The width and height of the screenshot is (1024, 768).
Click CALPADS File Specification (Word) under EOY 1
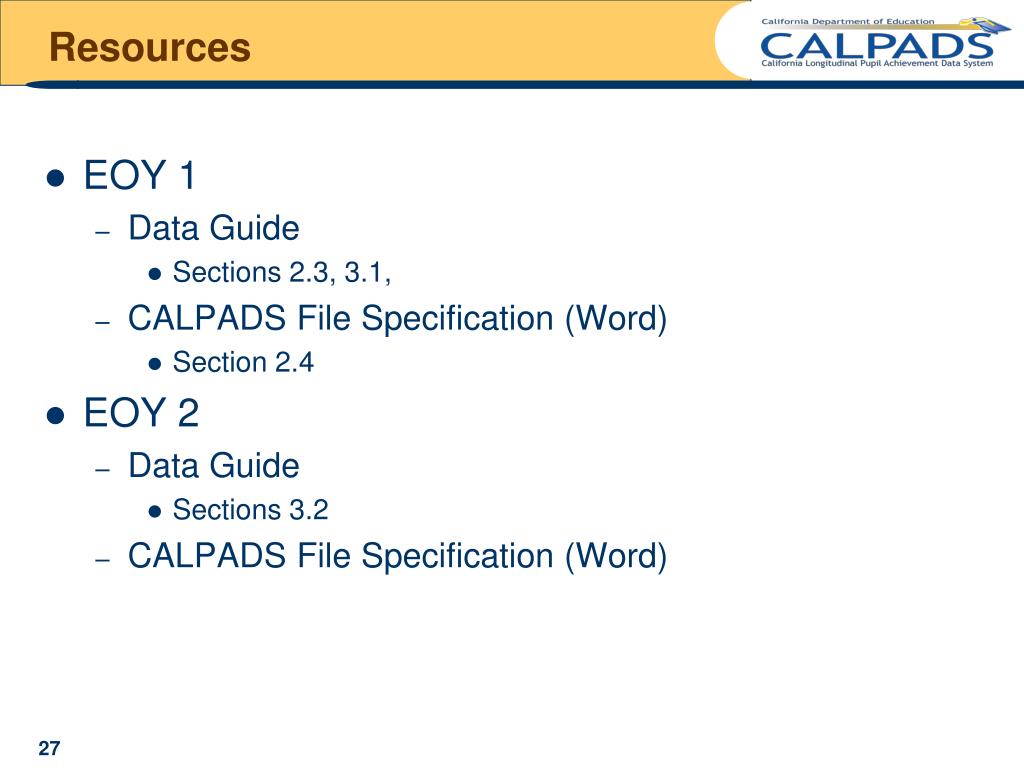click(397, 319)
